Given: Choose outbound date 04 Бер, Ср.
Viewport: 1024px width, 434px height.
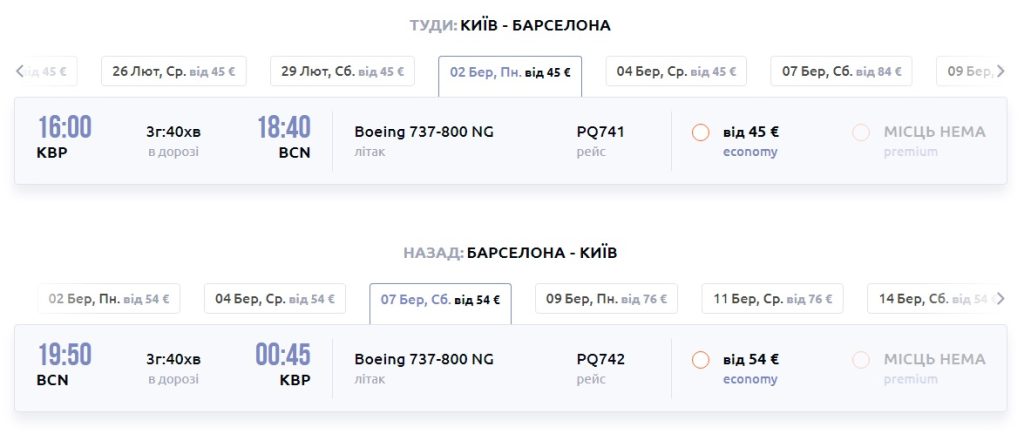Looking at the screenshot, I should pos(677,72).
